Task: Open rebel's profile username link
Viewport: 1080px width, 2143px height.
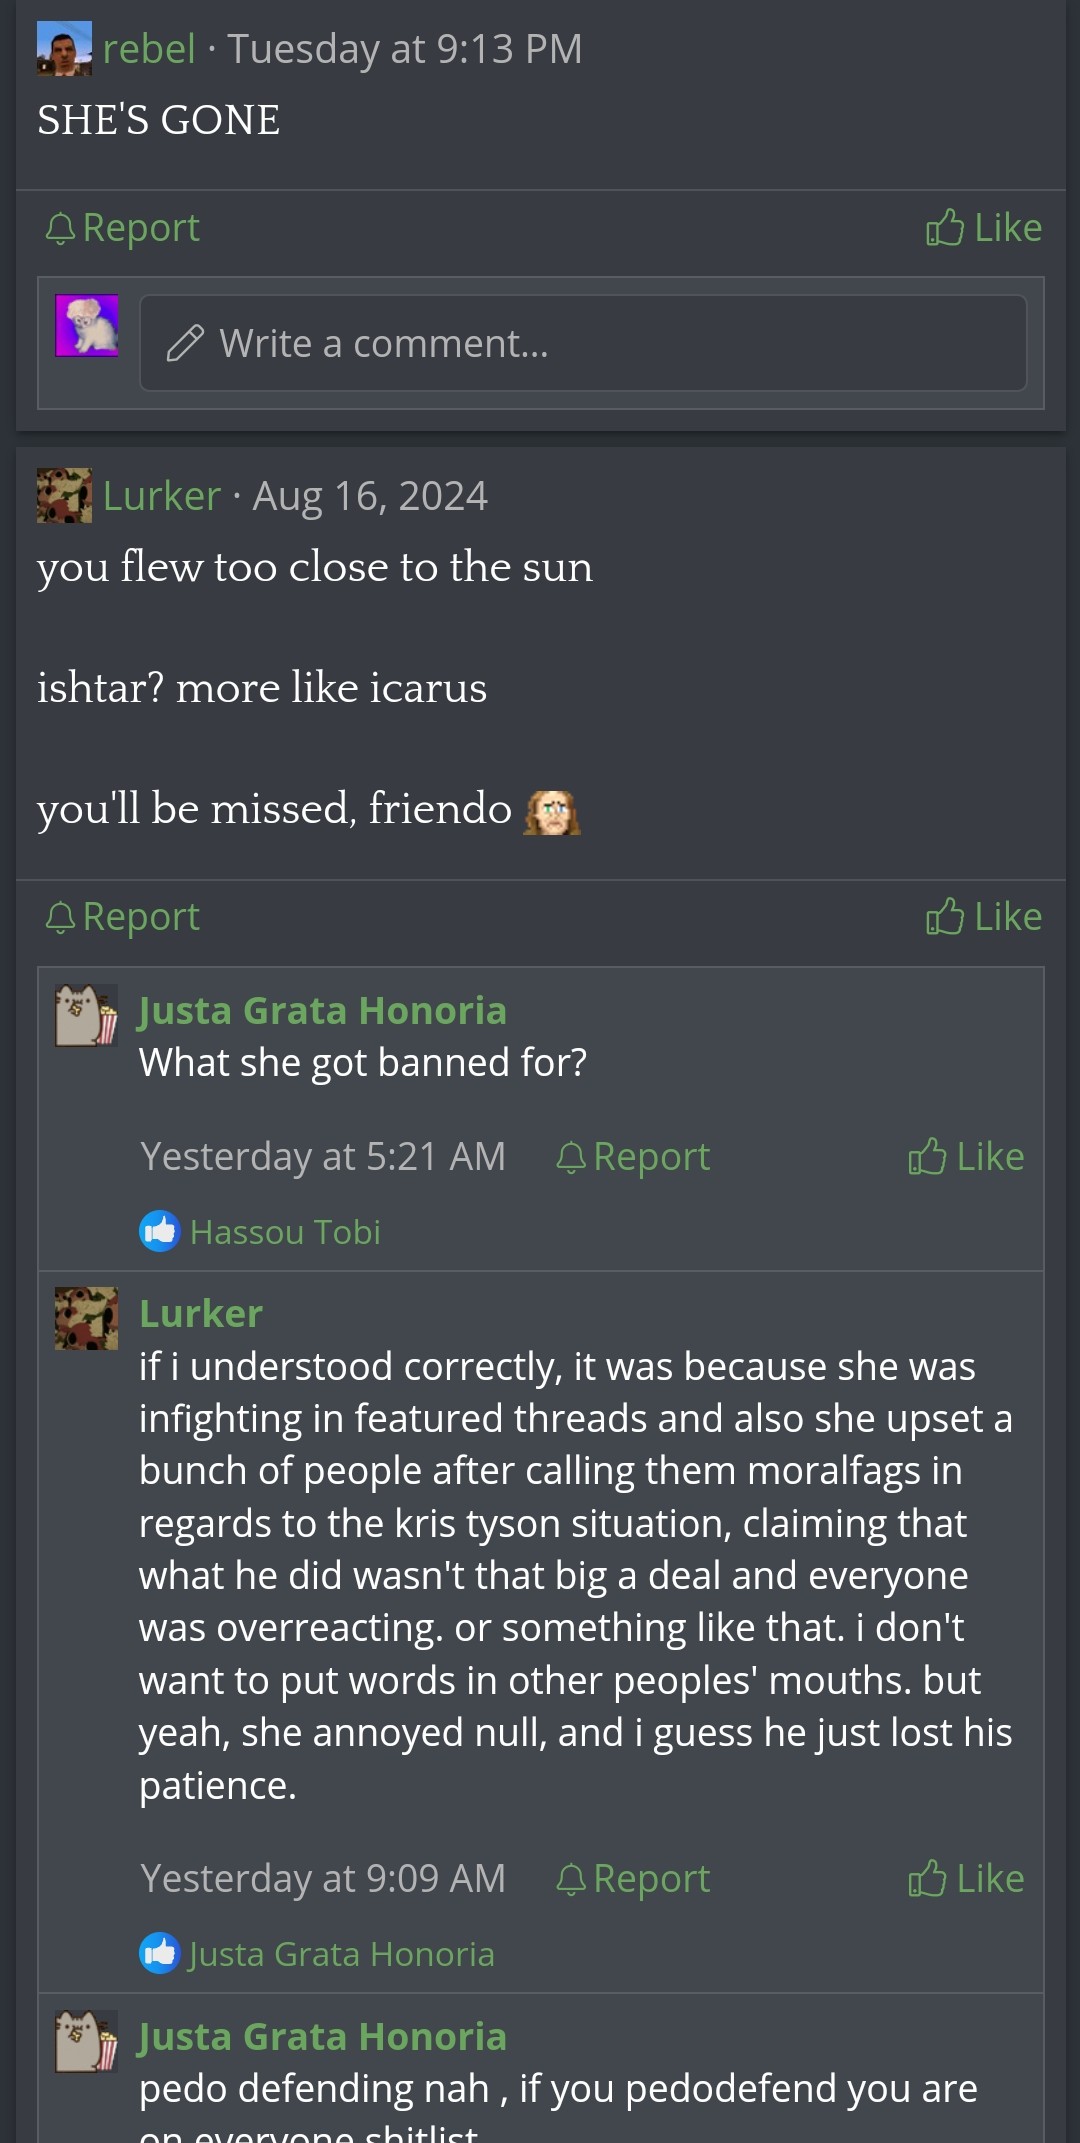Action: coord(149,49)
